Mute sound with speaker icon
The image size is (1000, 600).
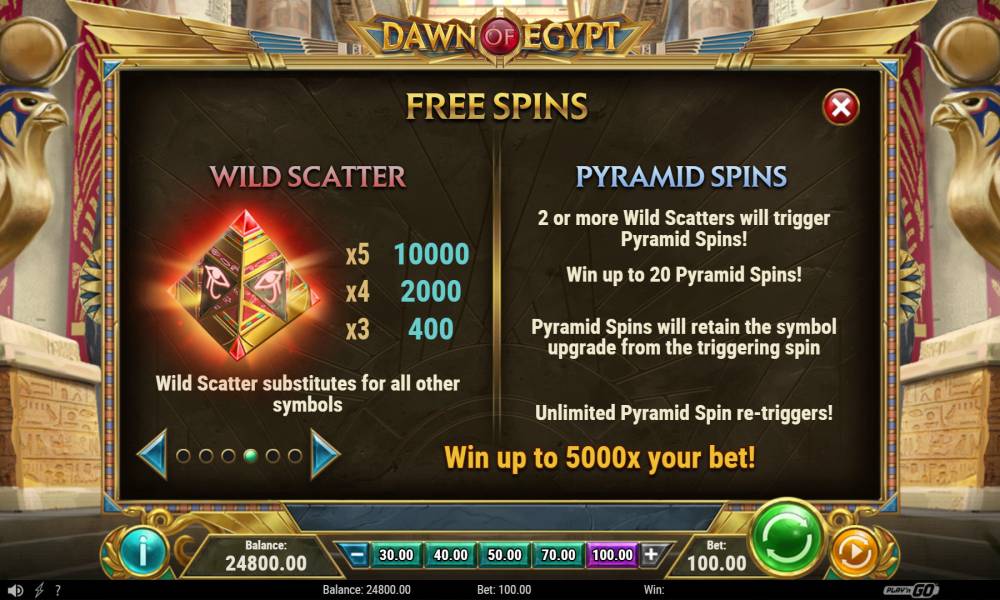point(15,590)
